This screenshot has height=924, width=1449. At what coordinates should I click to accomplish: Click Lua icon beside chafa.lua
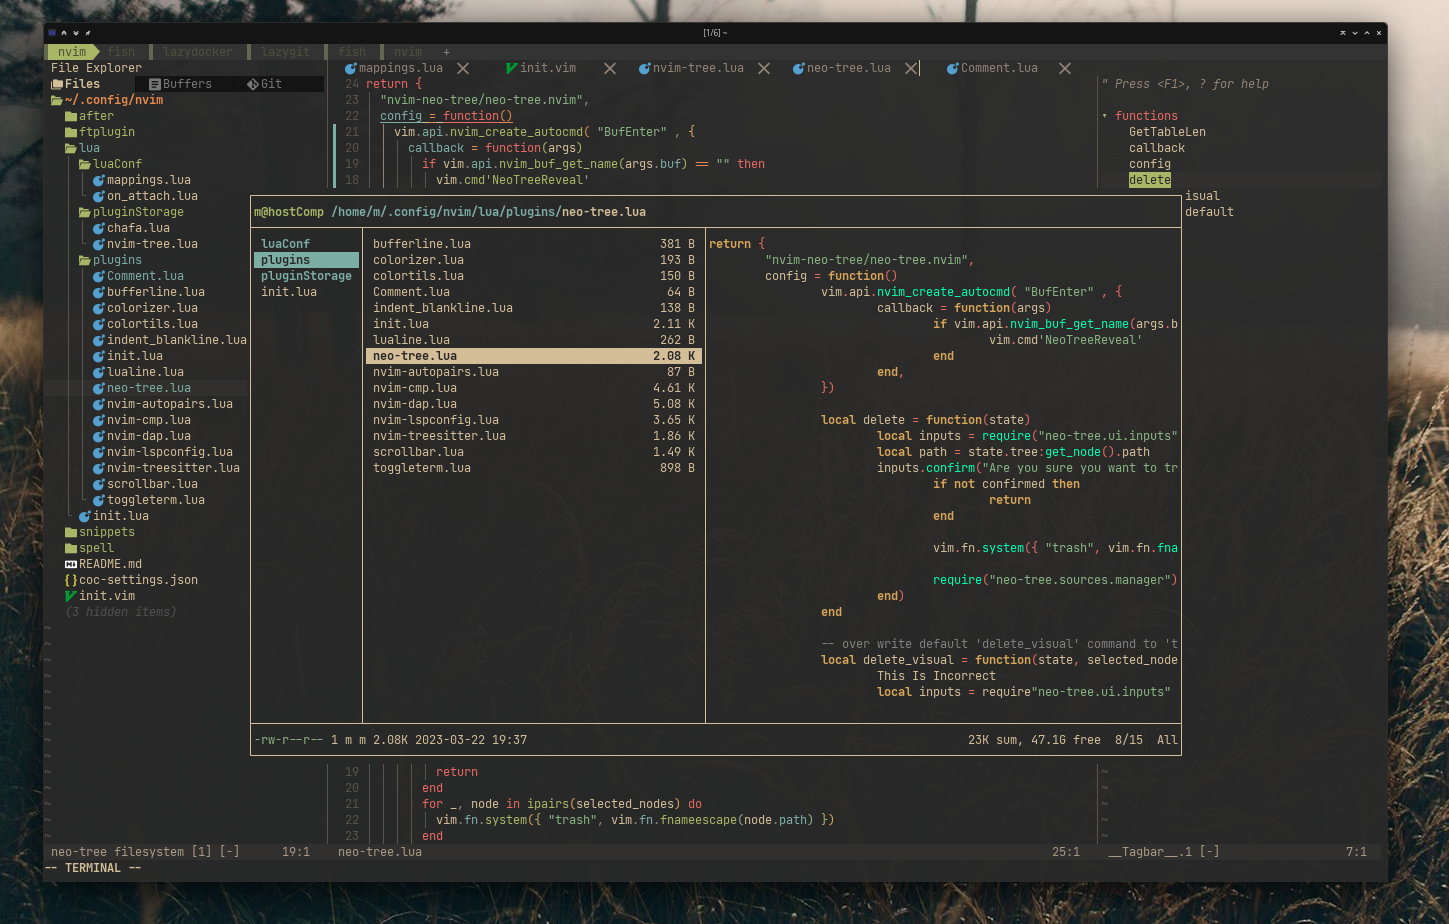point(99,228)
